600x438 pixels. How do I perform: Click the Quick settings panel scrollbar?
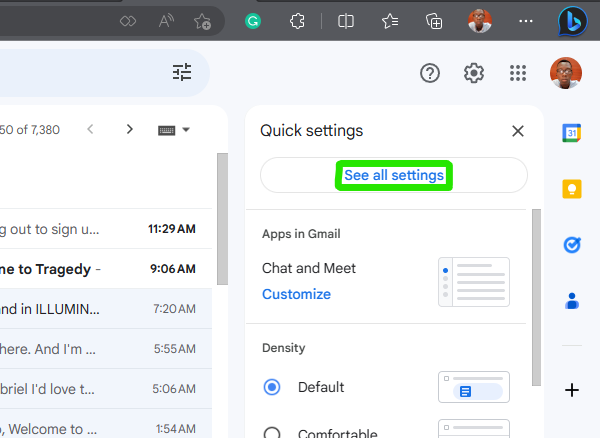pos(536,297)
